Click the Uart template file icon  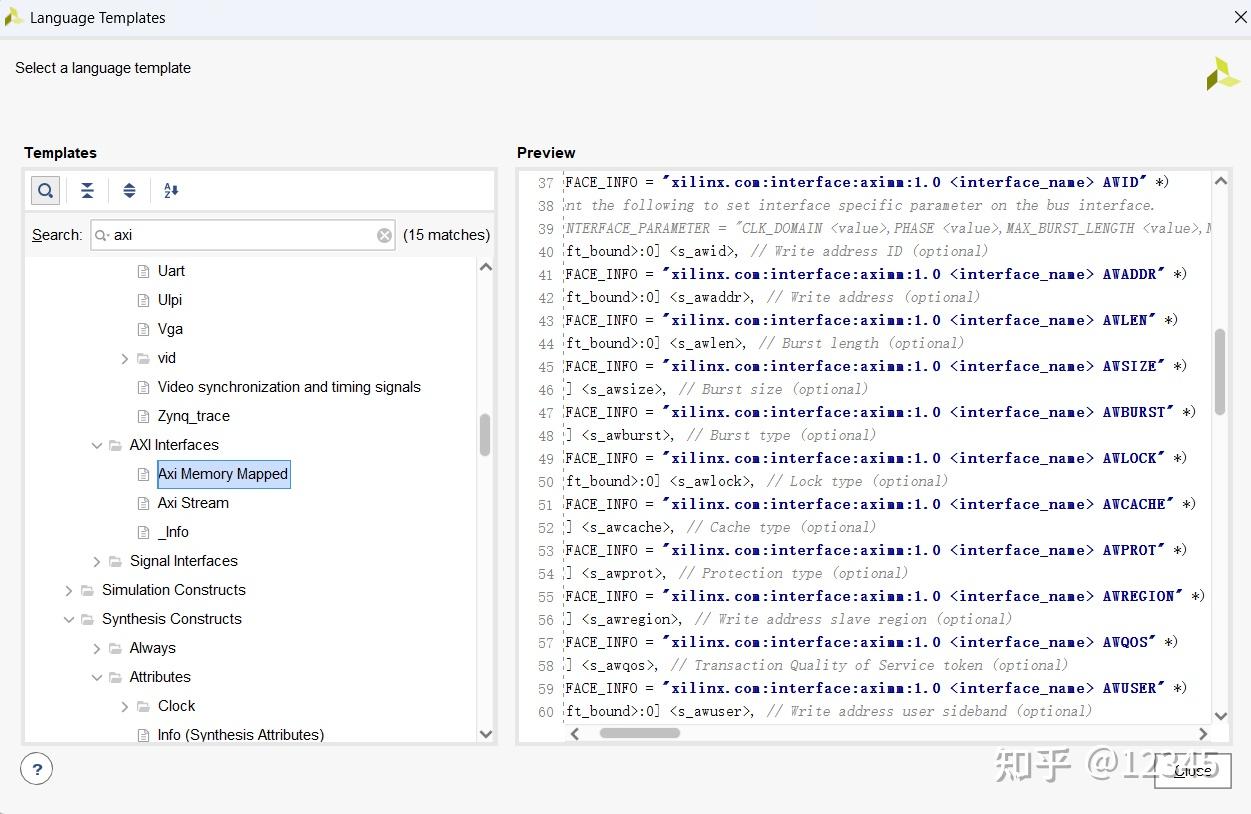[144, 271]
